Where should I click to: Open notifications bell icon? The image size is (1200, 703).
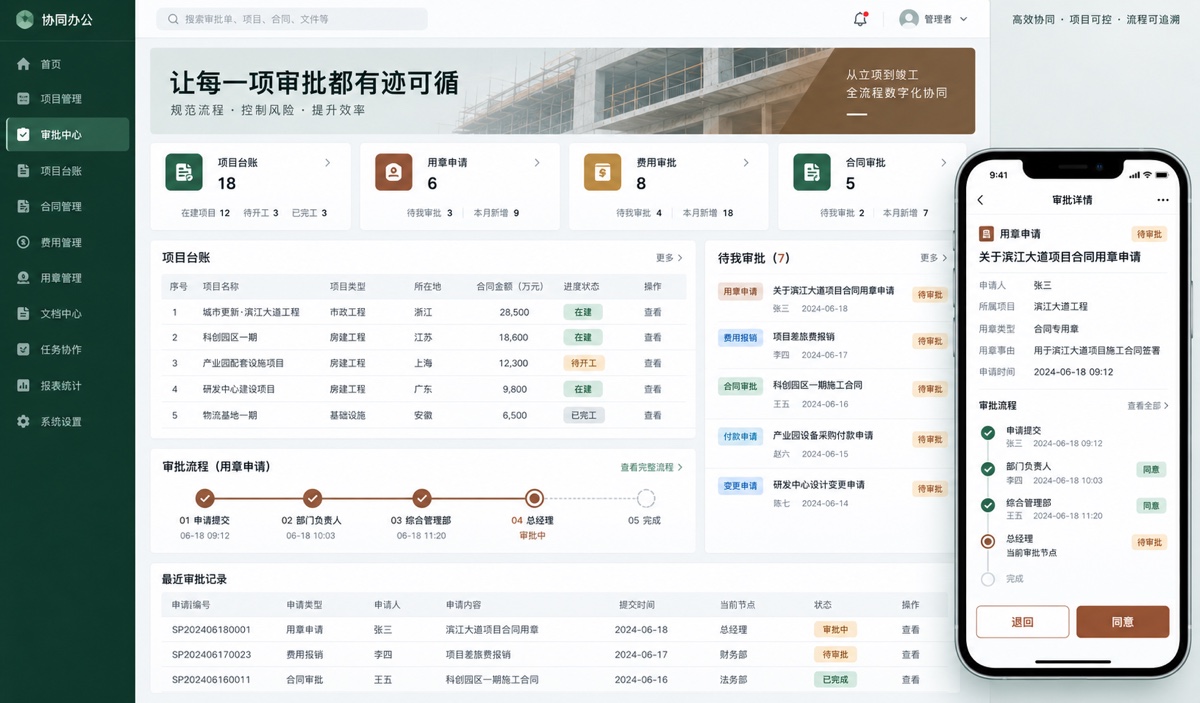pos(860,19)
